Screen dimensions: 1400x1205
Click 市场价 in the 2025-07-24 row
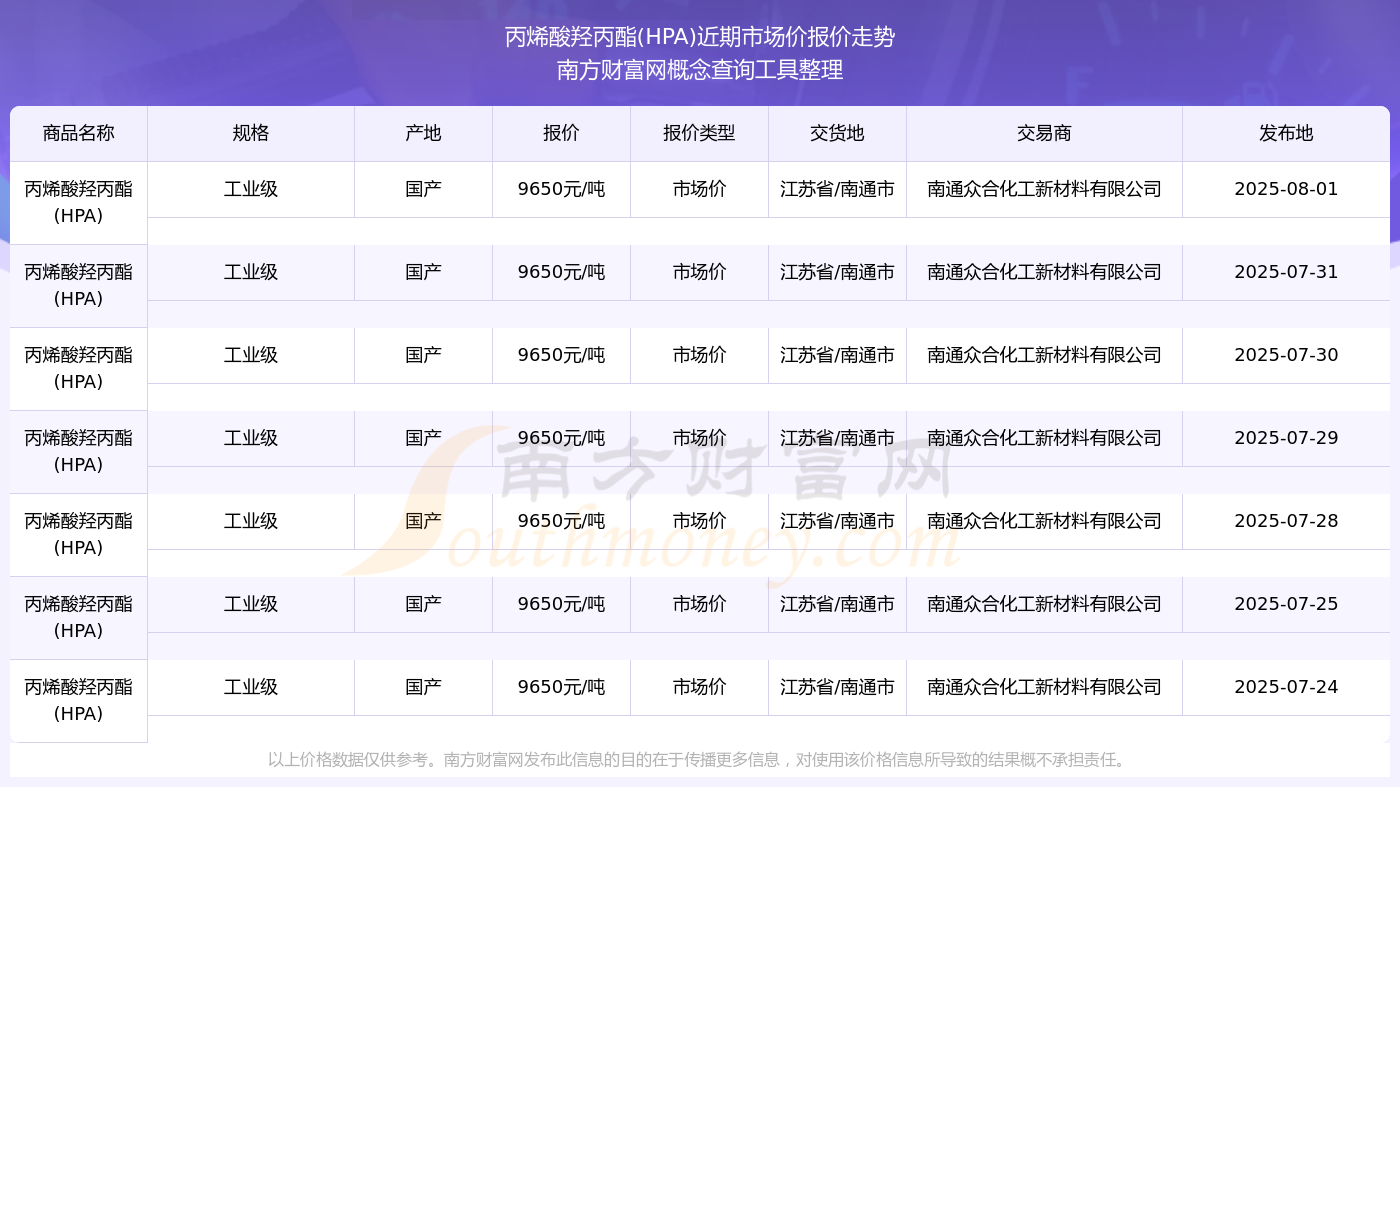[x=700, y=687]
